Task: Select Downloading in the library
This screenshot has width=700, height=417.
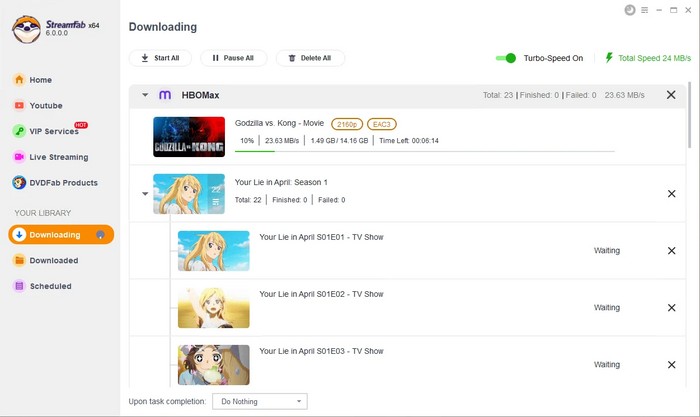Action: (x=61, y=234)
